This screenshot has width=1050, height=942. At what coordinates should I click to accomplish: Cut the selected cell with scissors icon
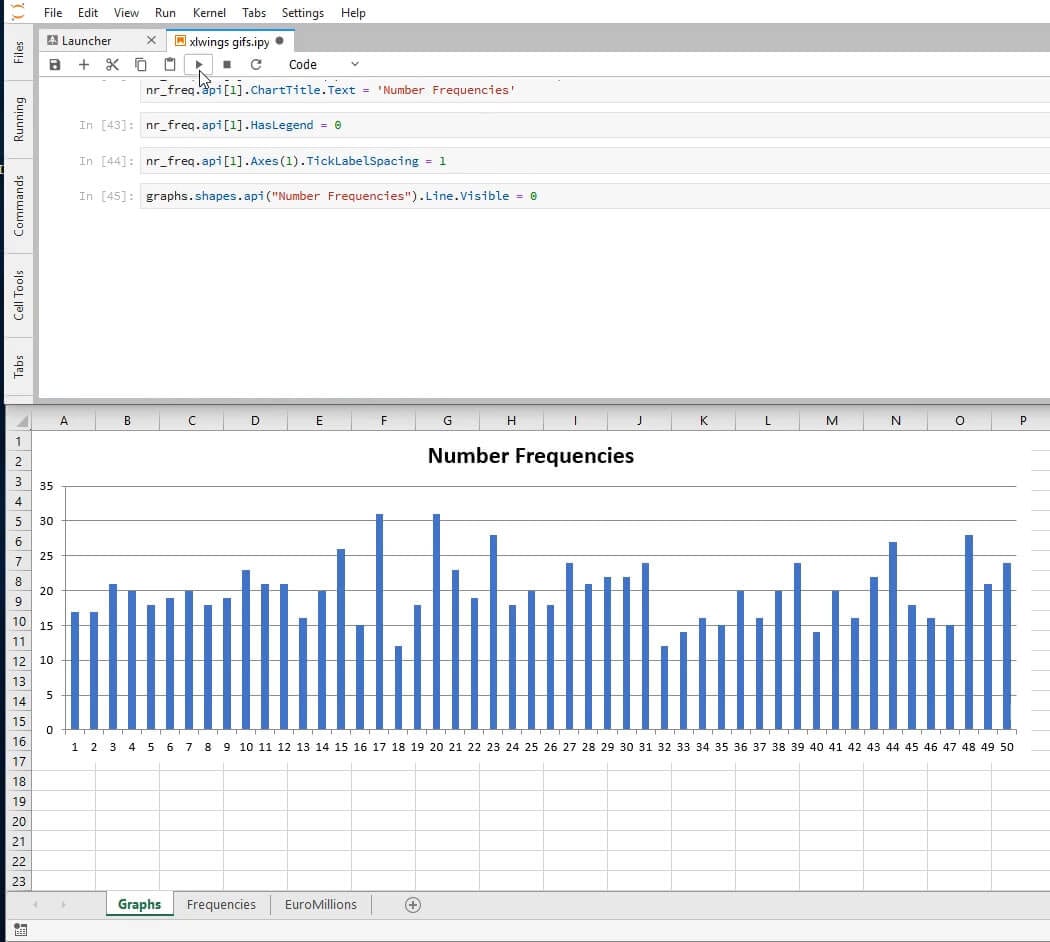pyautogui.click(x=112, y=65)
